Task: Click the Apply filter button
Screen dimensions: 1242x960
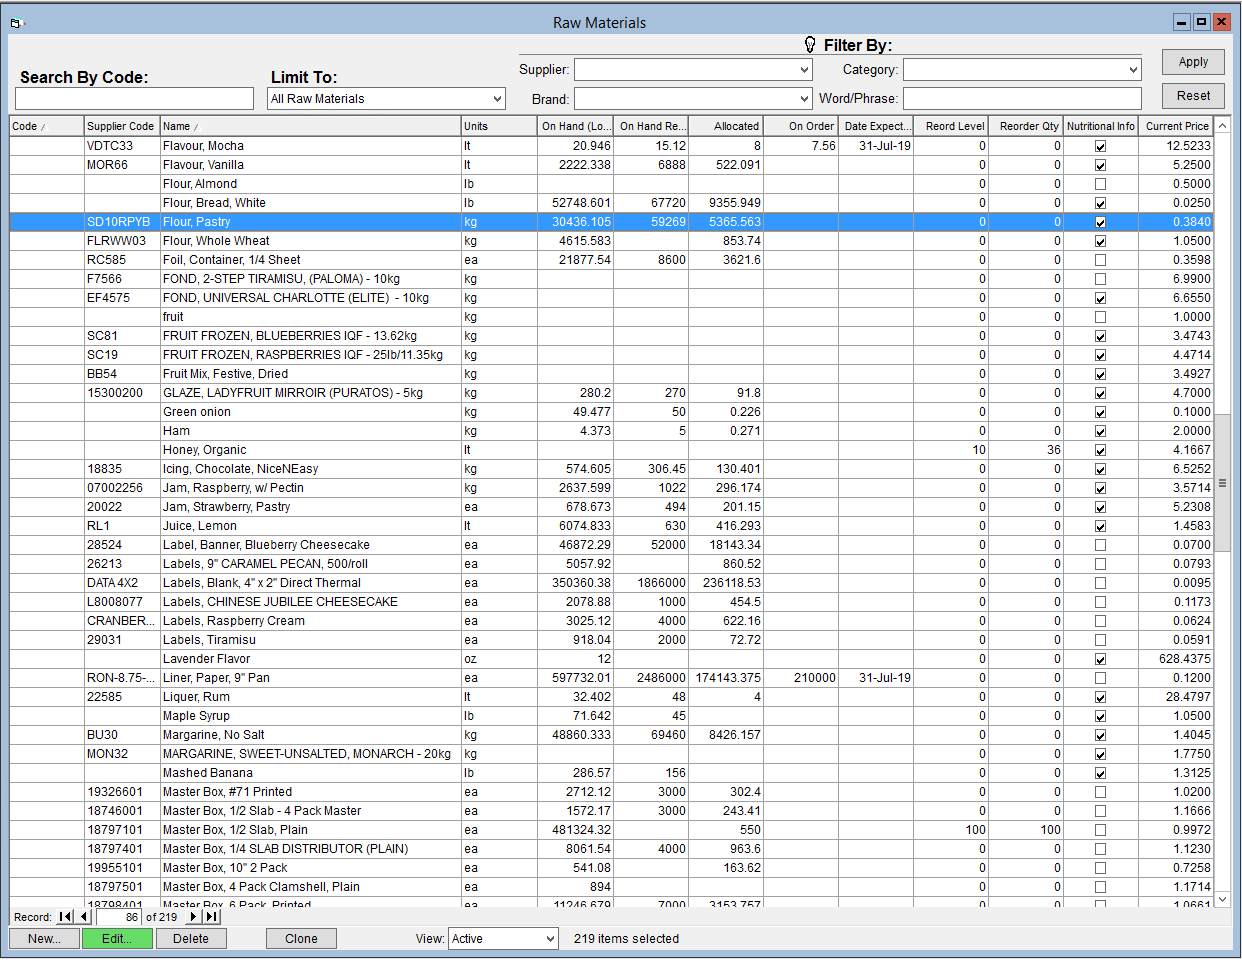Action: pyautogui.click(x=1193, y=62)
